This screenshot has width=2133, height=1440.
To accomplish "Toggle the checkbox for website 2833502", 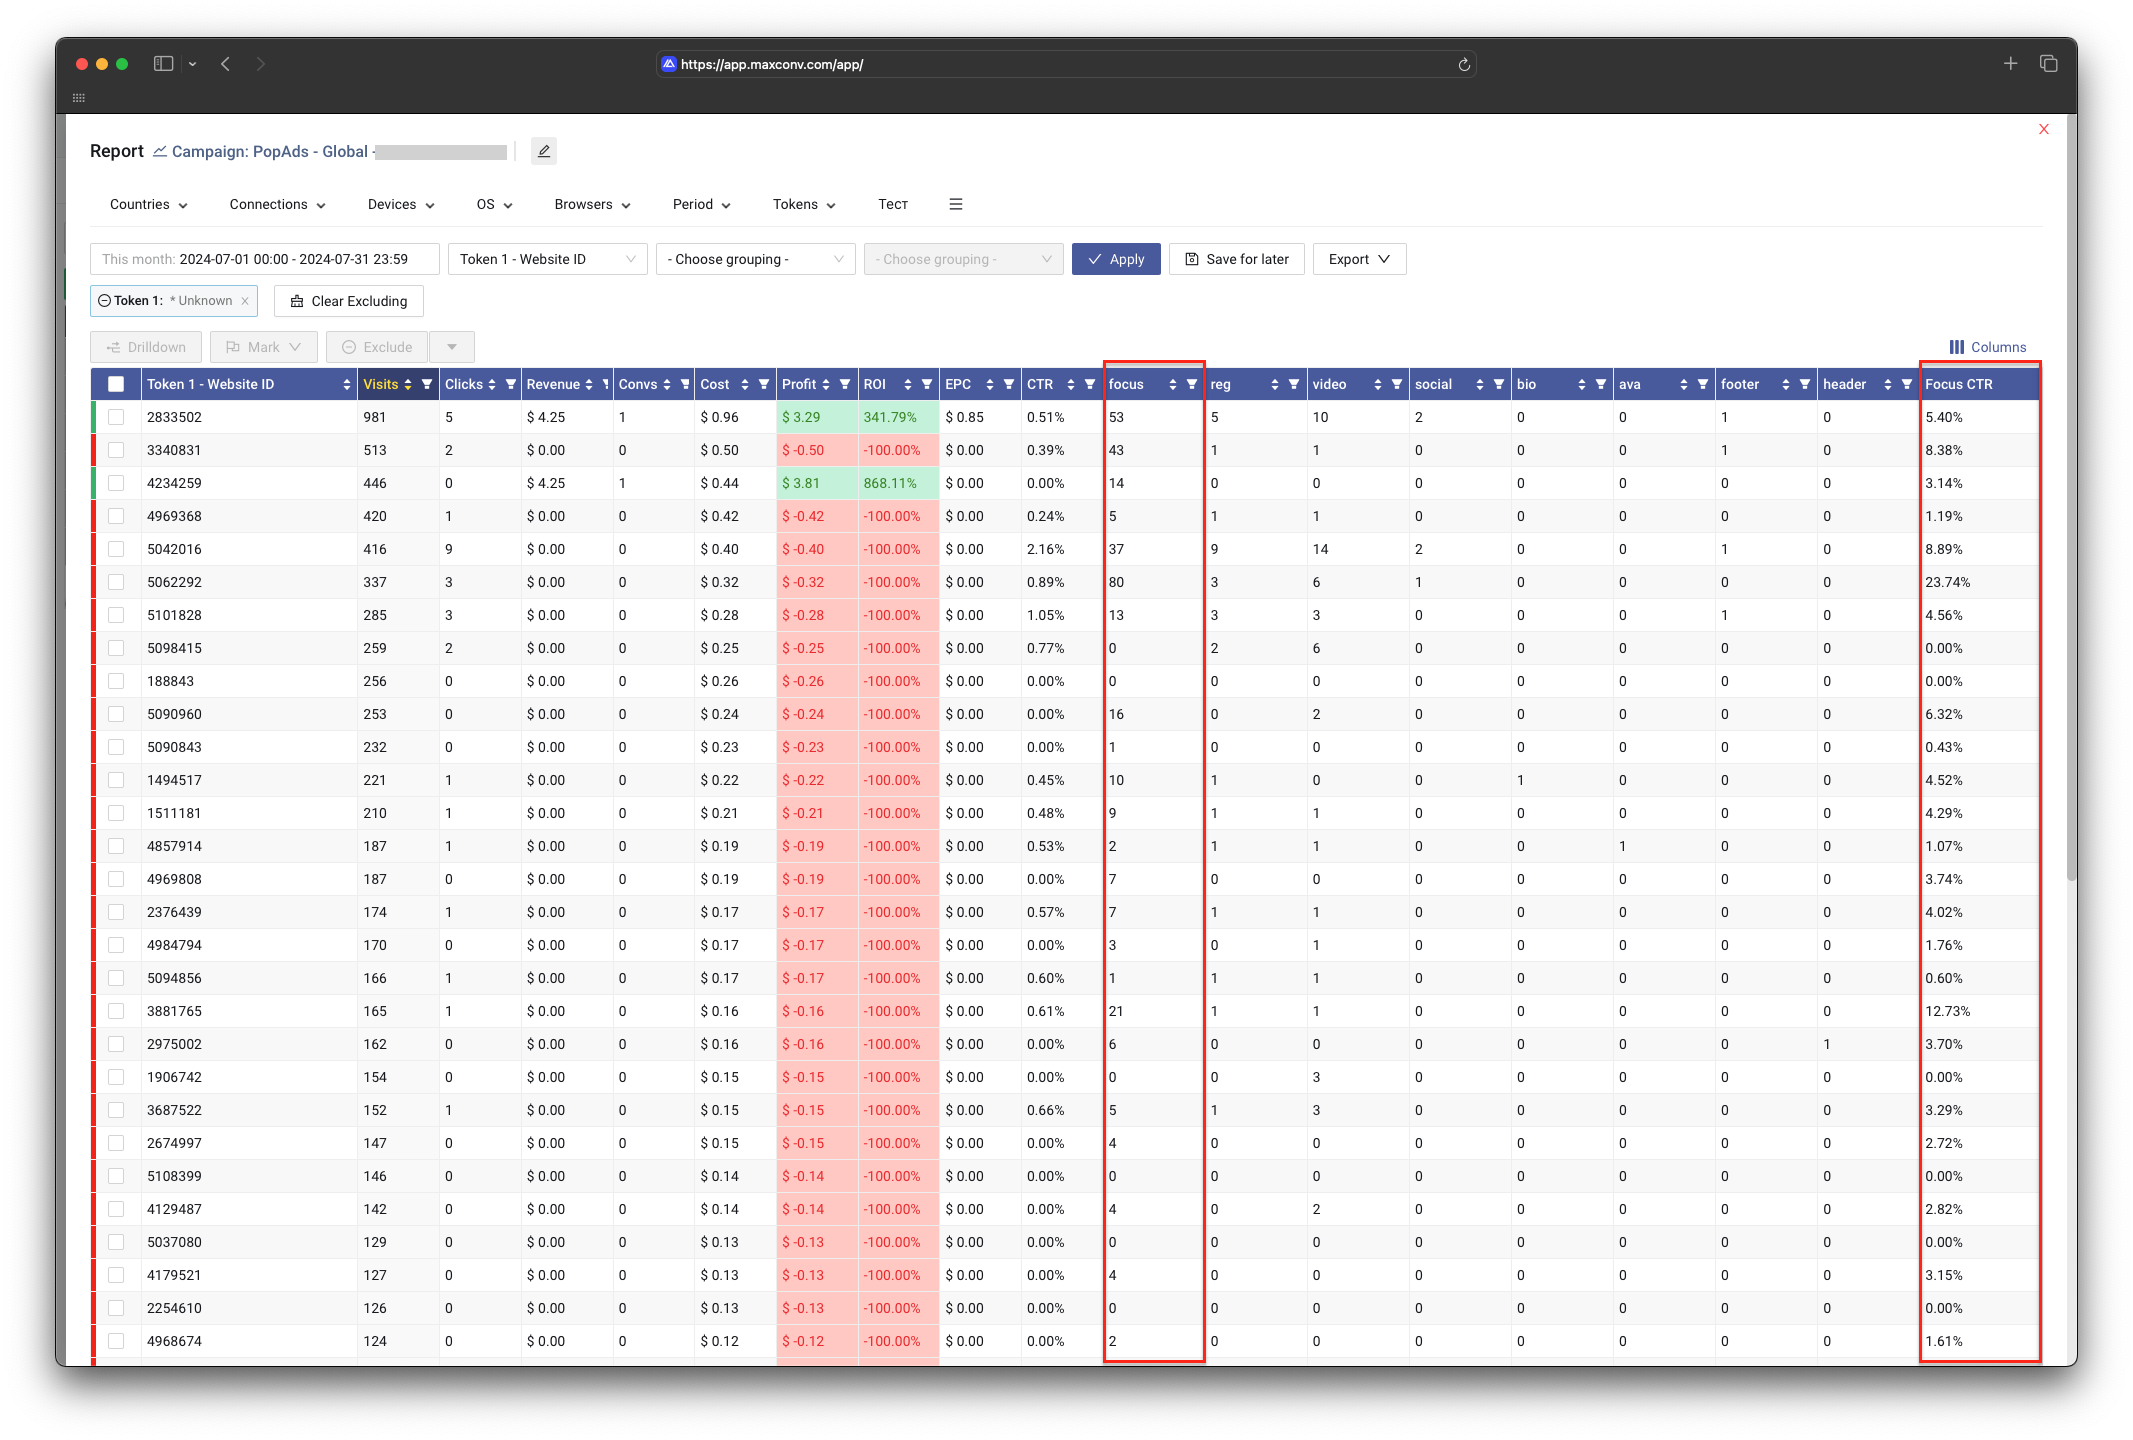I will click(x=119, y=418).
